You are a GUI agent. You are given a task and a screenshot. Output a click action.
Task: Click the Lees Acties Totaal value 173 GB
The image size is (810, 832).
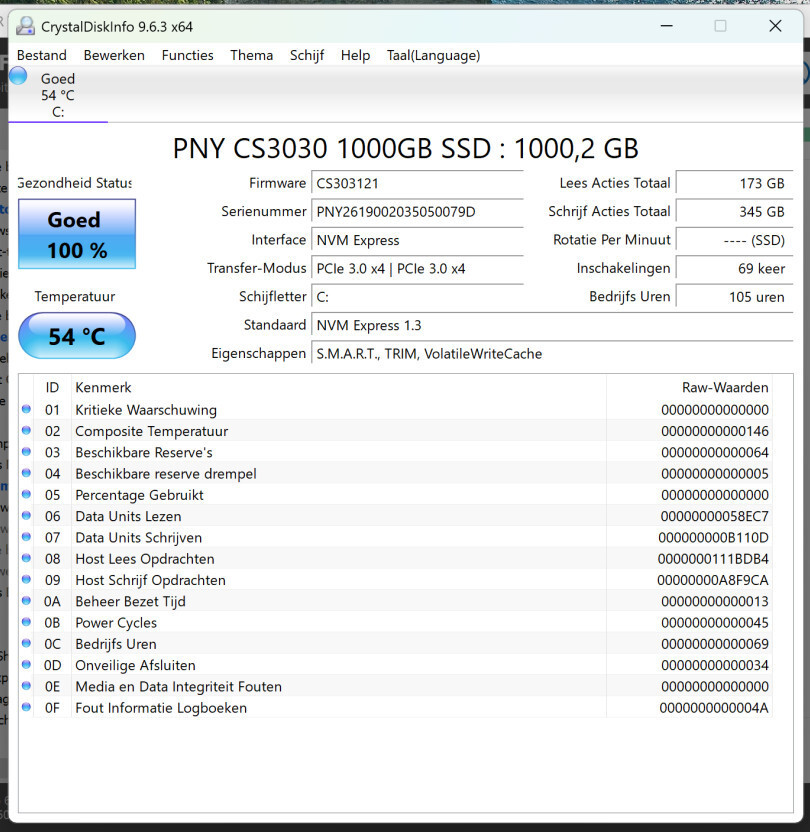[735, 184]
